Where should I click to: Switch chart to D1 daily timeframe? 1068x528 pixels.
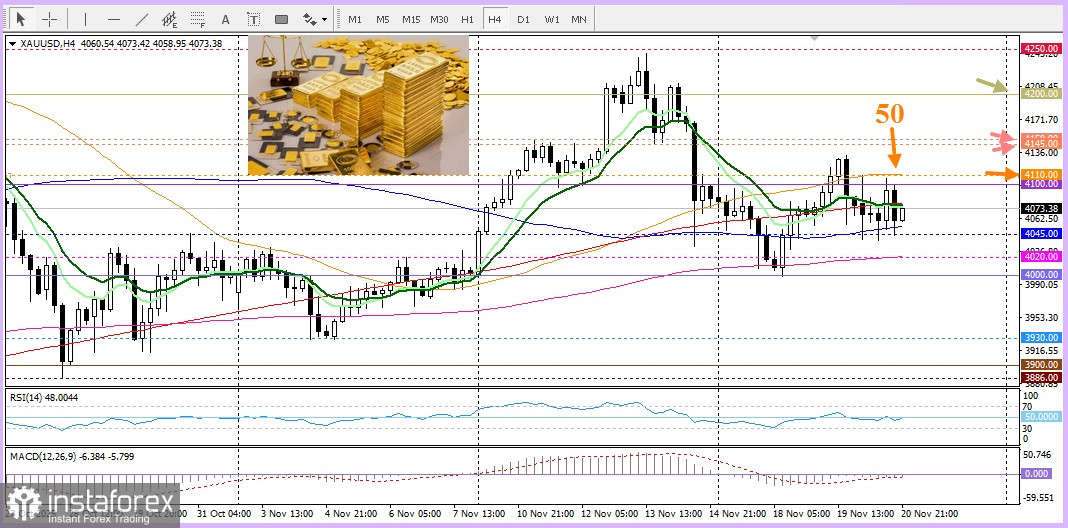pos(523,19)
